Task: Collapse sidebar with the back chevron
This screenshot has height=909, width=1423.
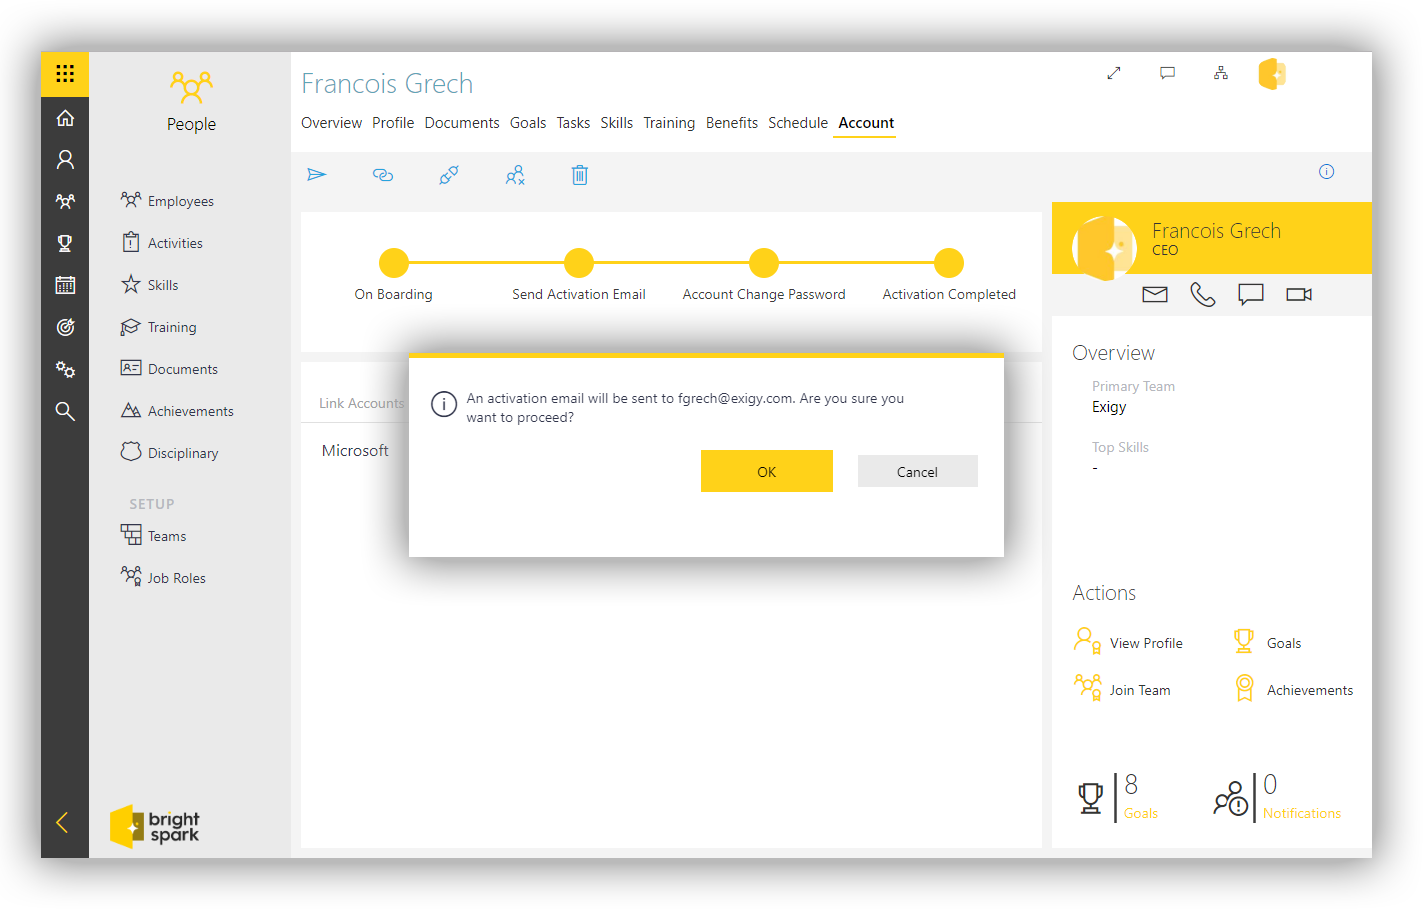Action: (x=62, y=822)
